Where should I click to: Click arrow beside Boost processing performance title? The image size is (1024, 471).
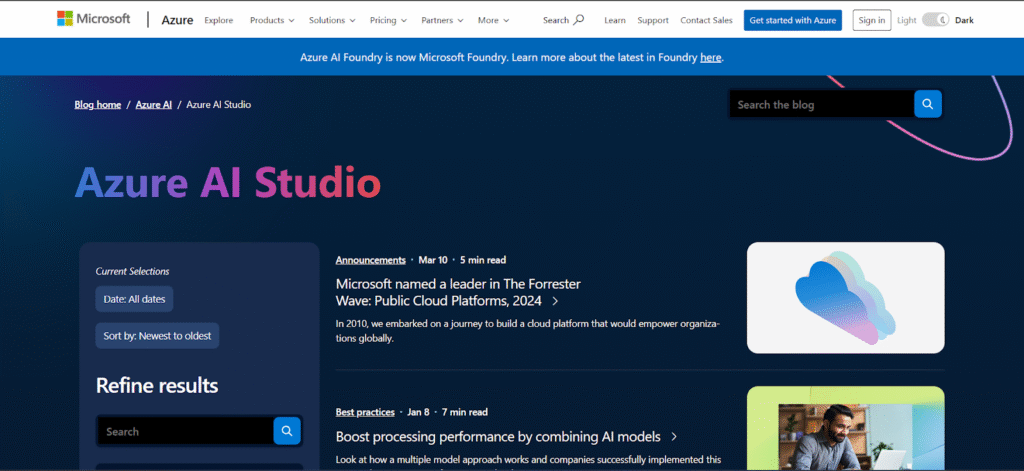(674, 437)
